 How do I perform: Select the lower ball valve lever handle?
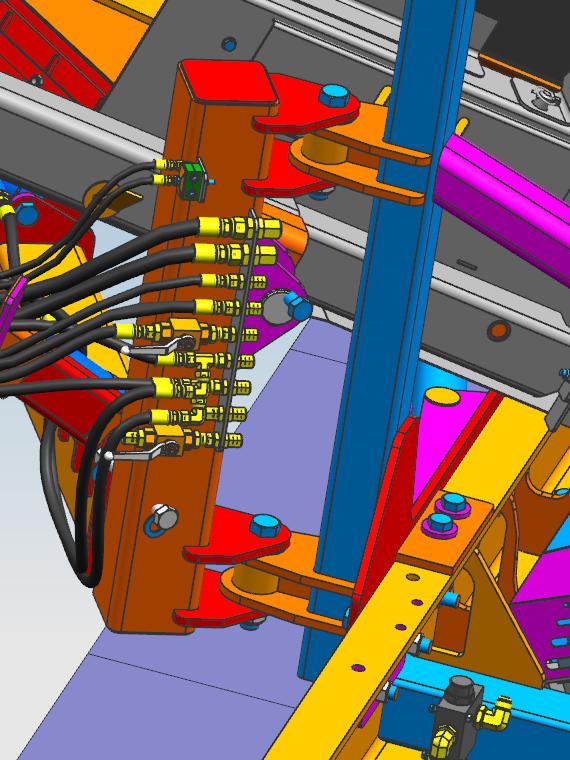tap(138, 454)
